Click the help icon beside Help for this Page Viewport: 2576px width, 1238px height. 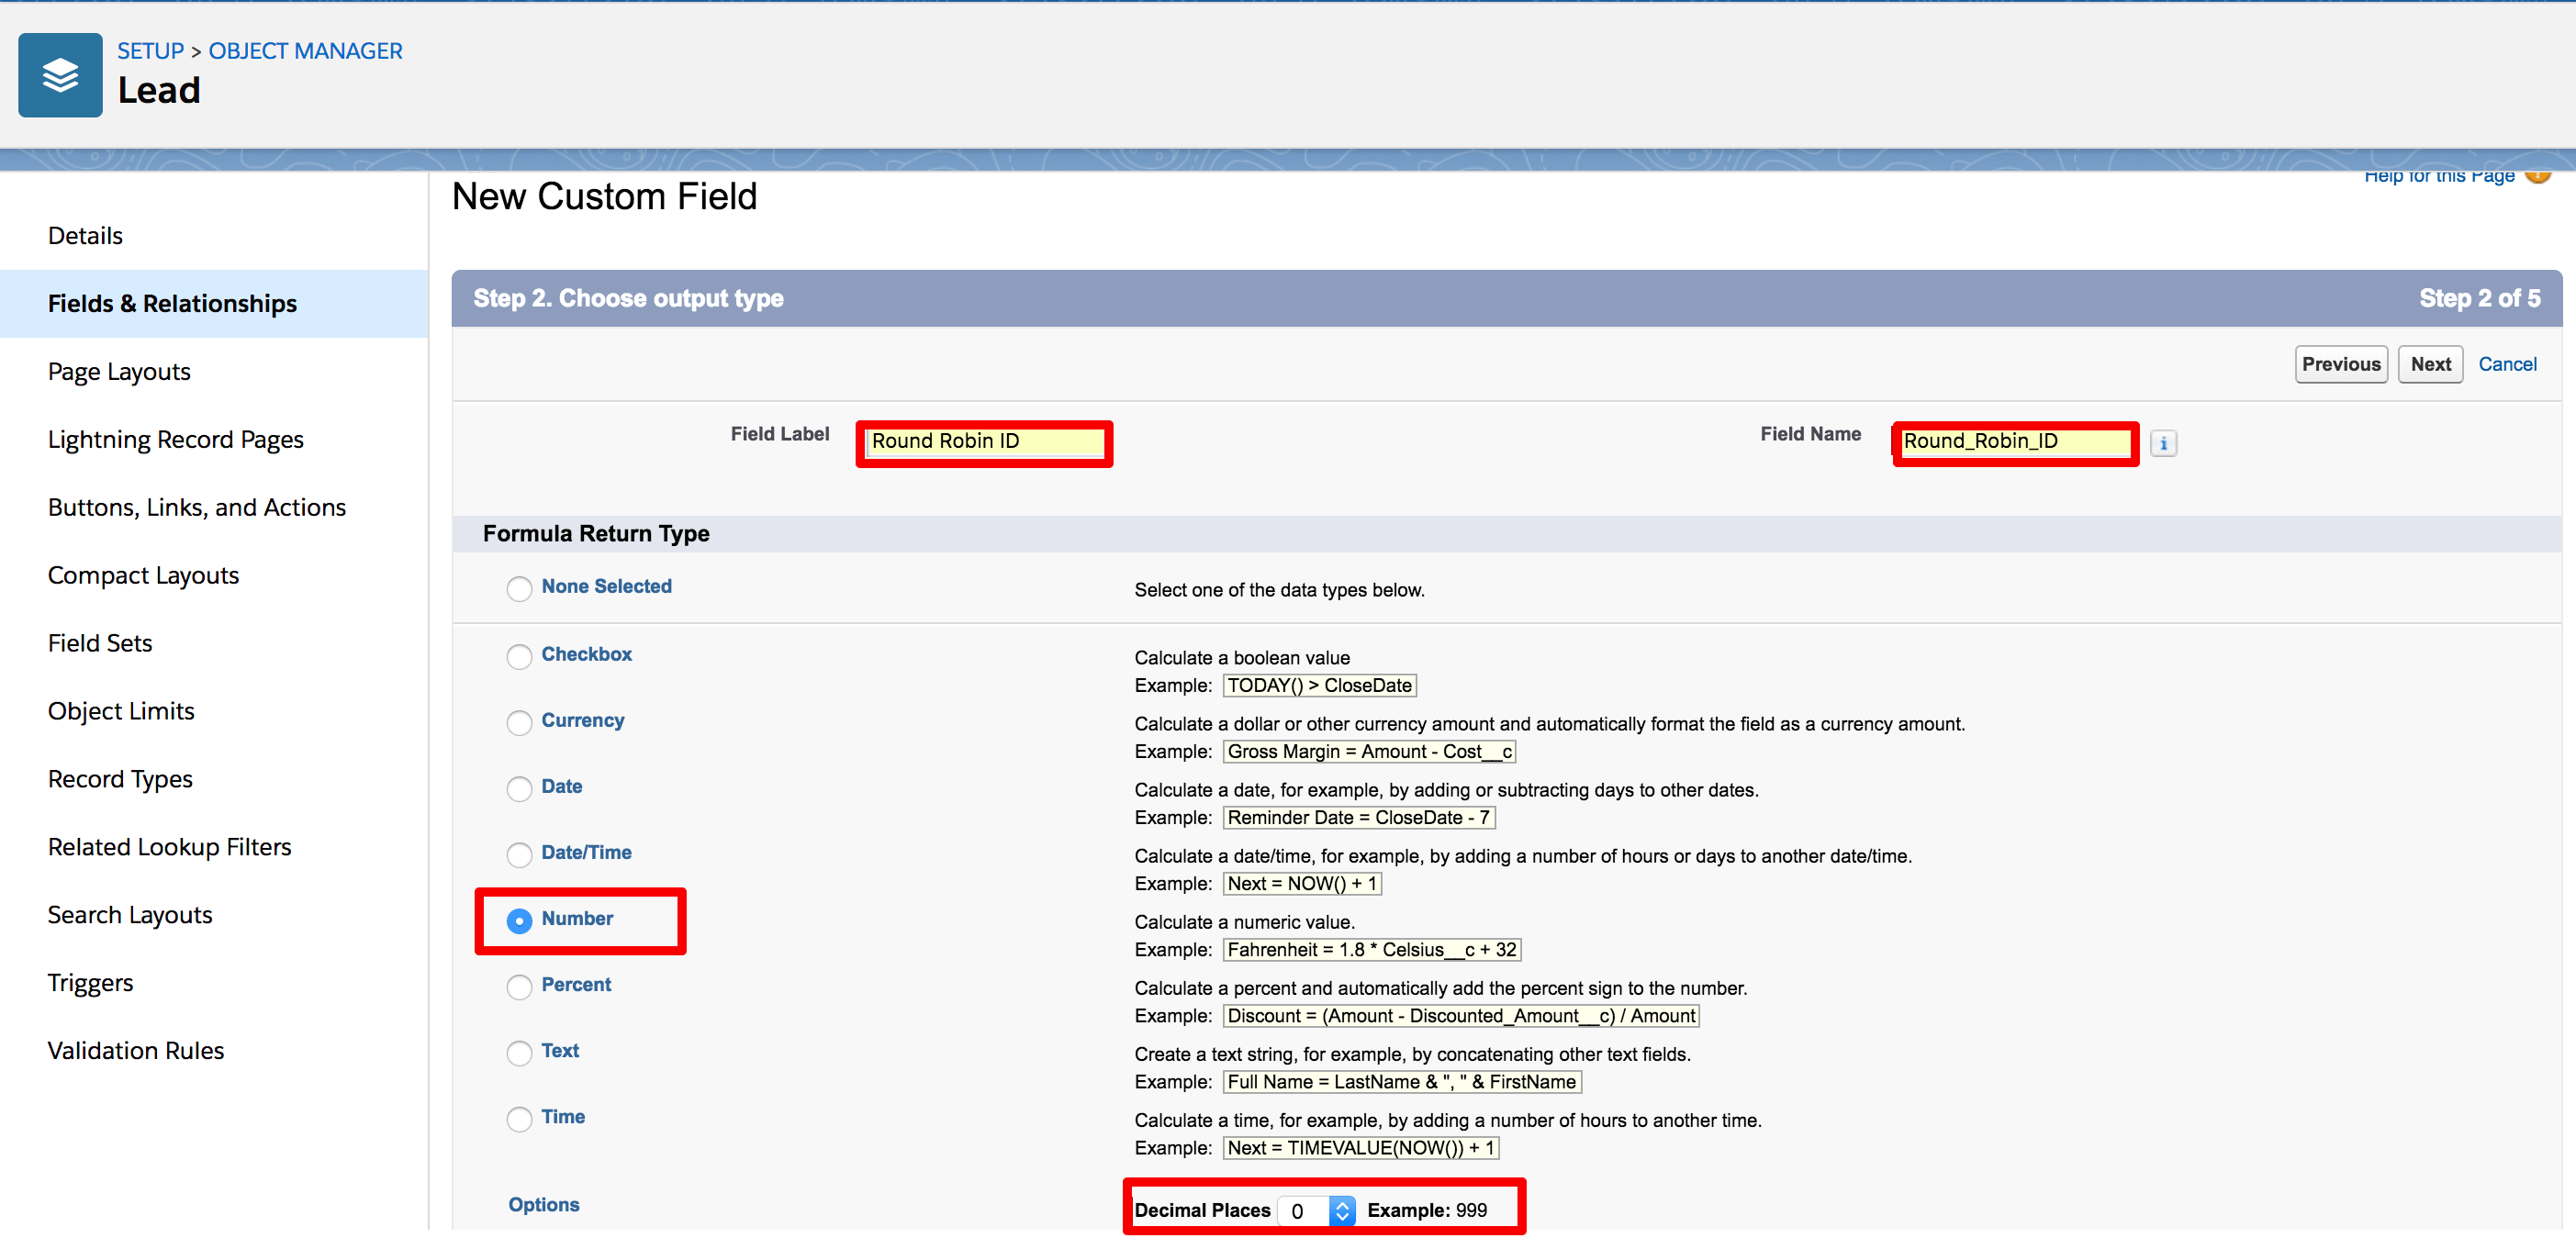(x=2539, y=176)
